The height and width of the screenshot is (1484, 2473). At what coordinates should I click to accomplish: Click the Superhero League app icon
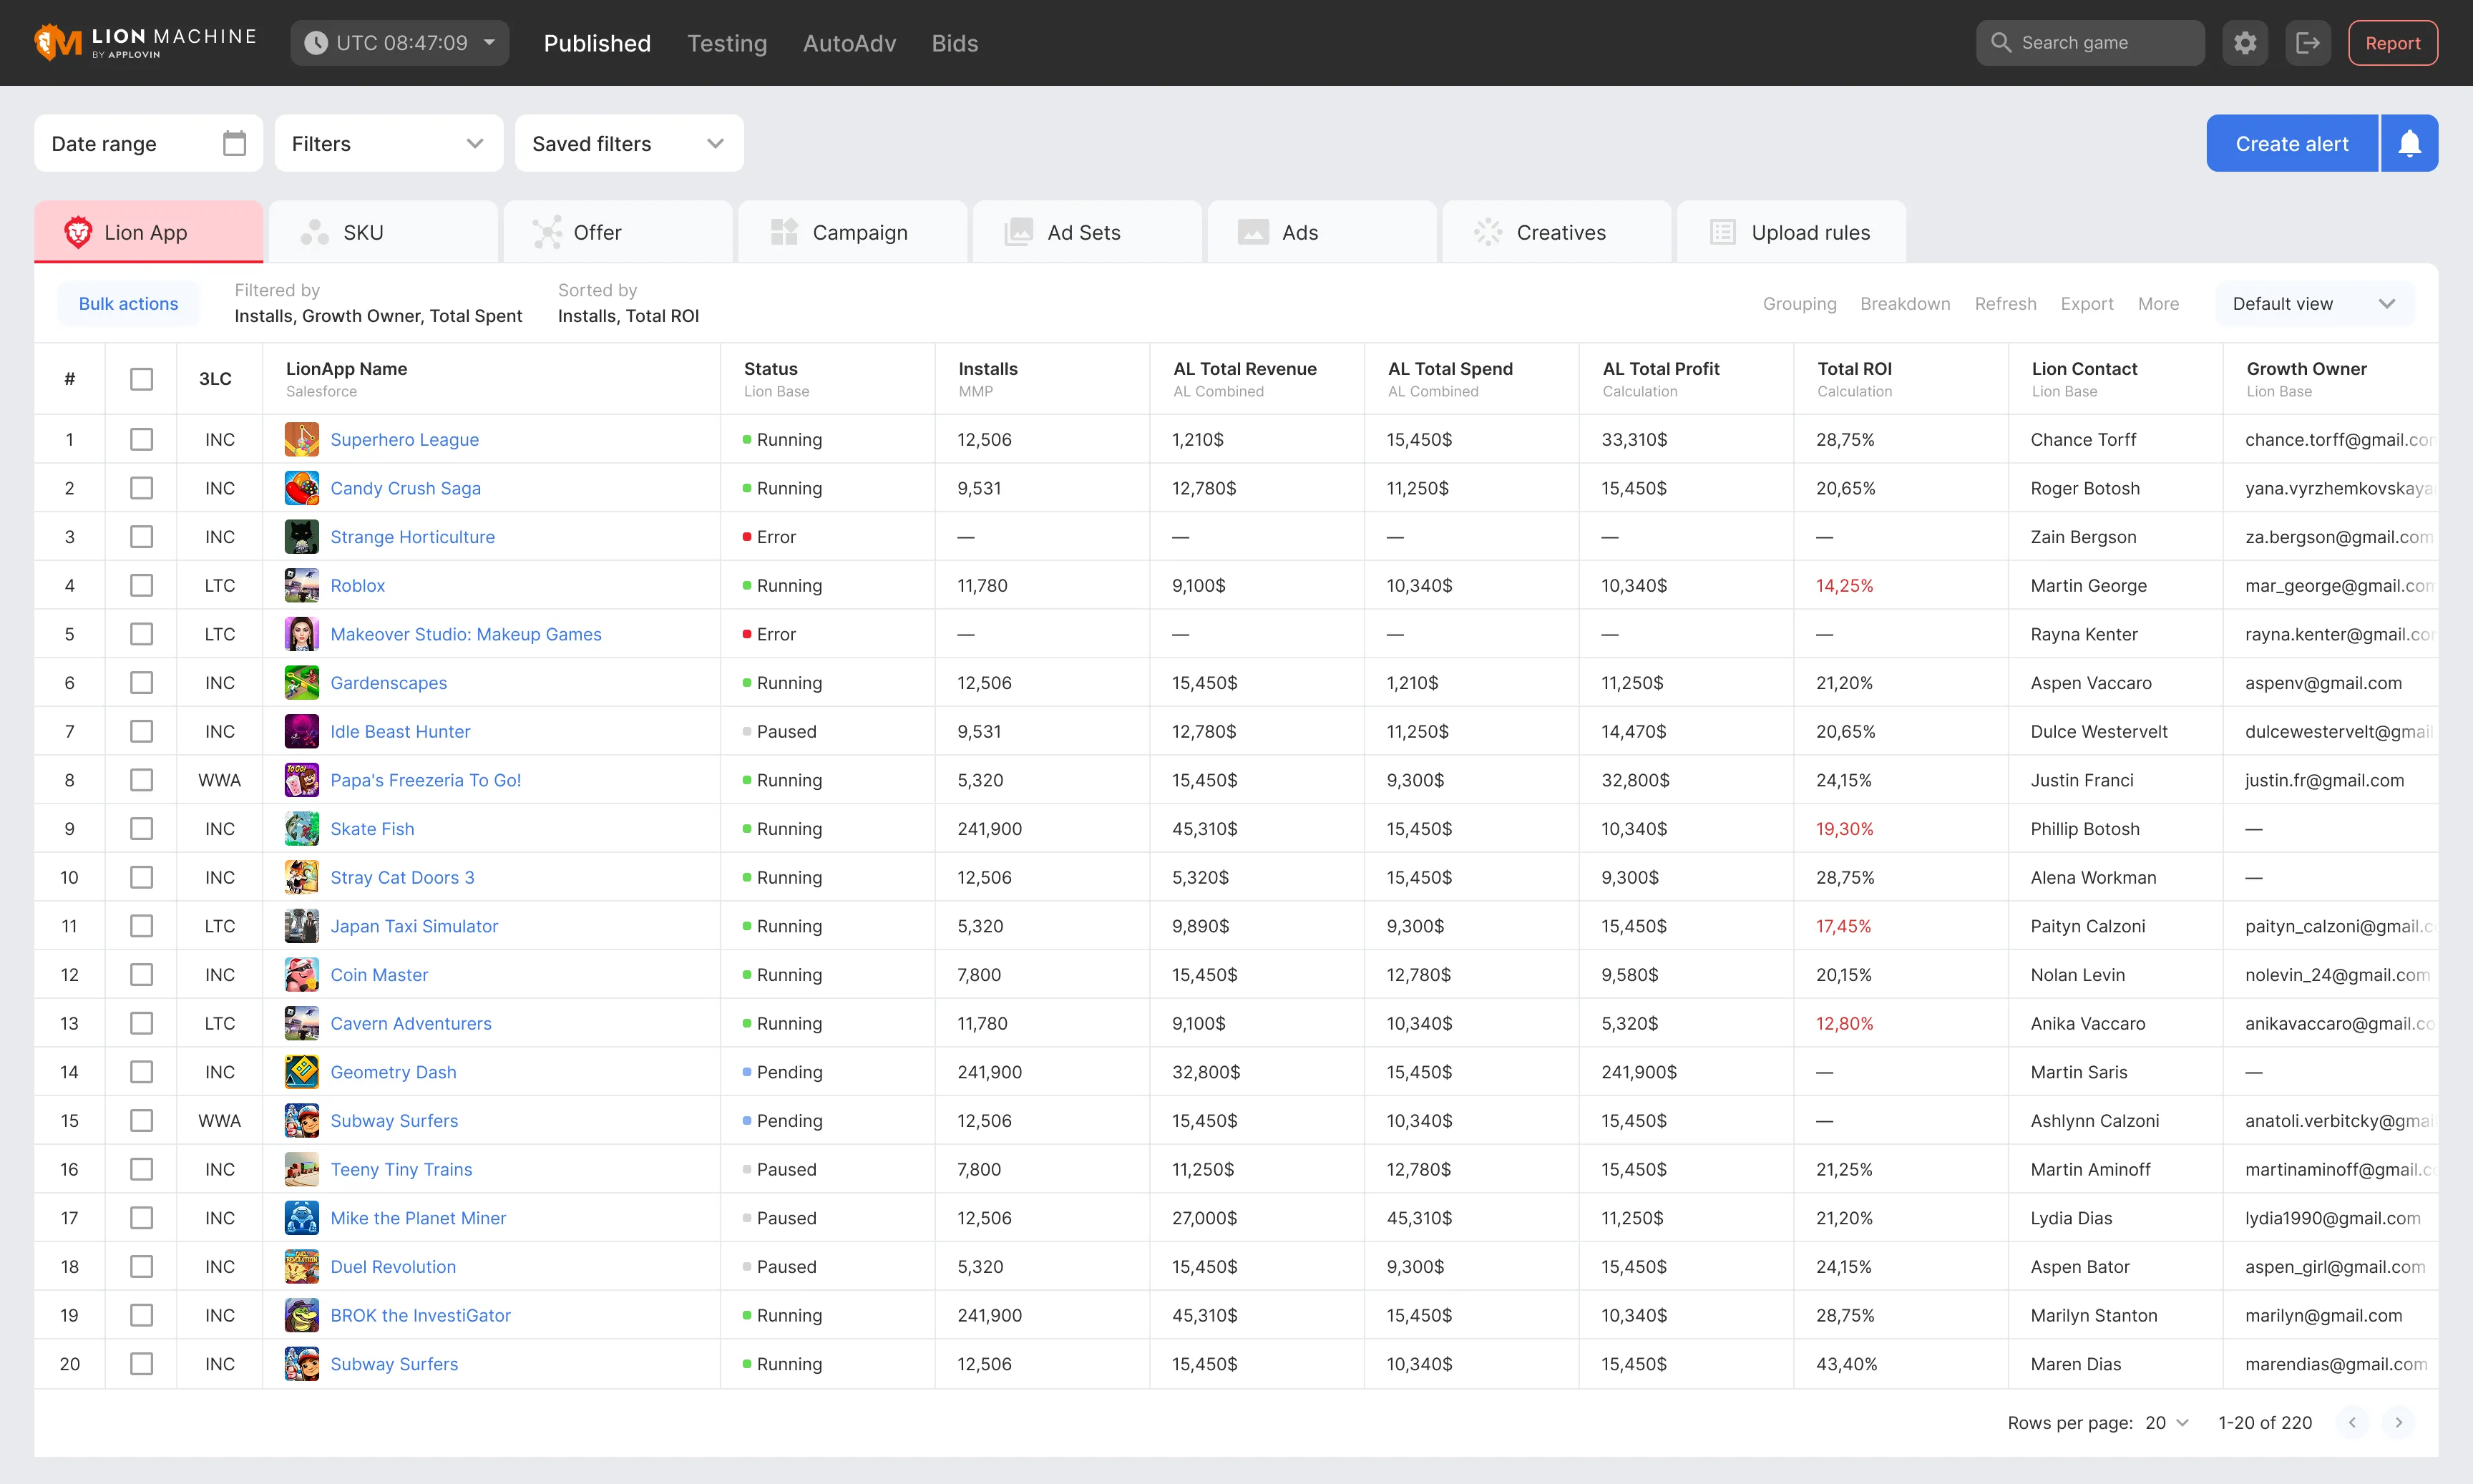301,439
